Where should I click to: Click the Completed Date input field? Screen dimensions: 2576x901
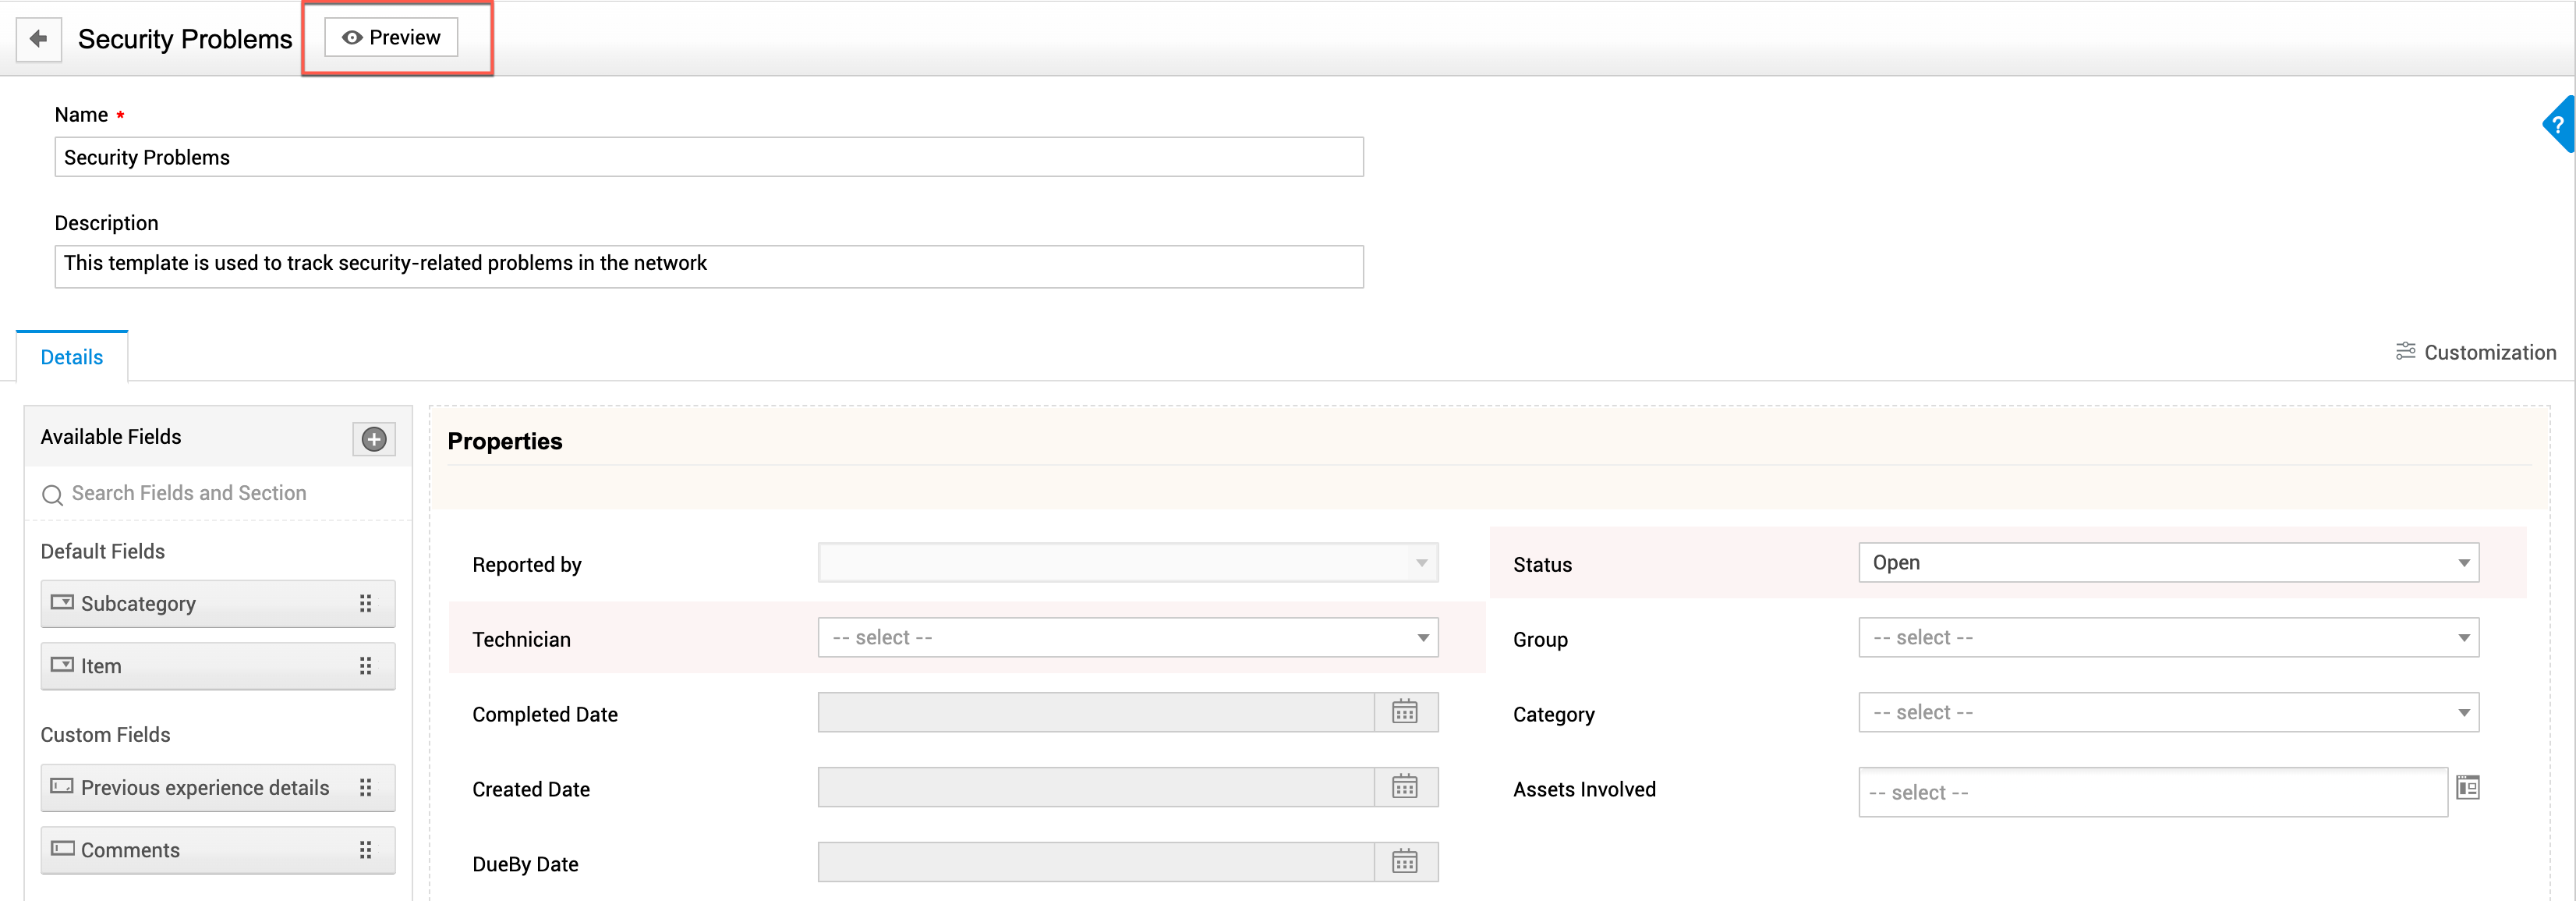(x=1096, y=713)
